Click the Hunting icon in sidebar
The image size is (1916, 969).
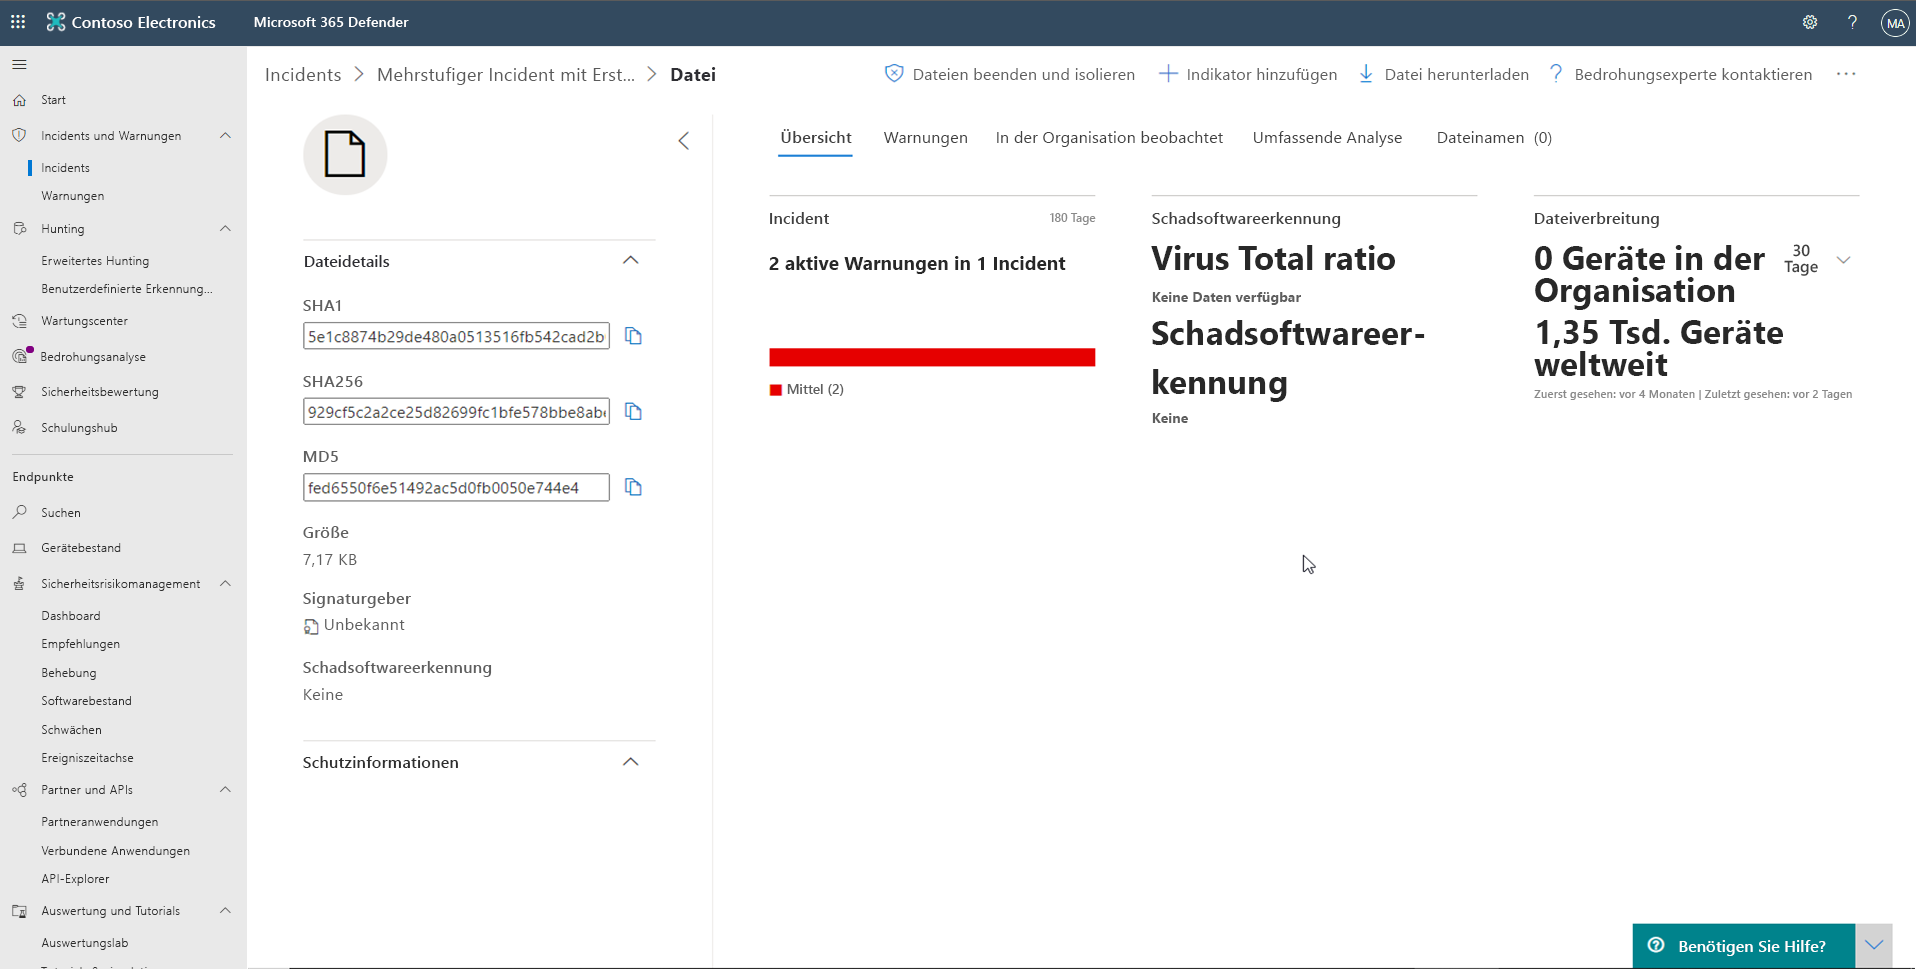[x=19, y=229]
